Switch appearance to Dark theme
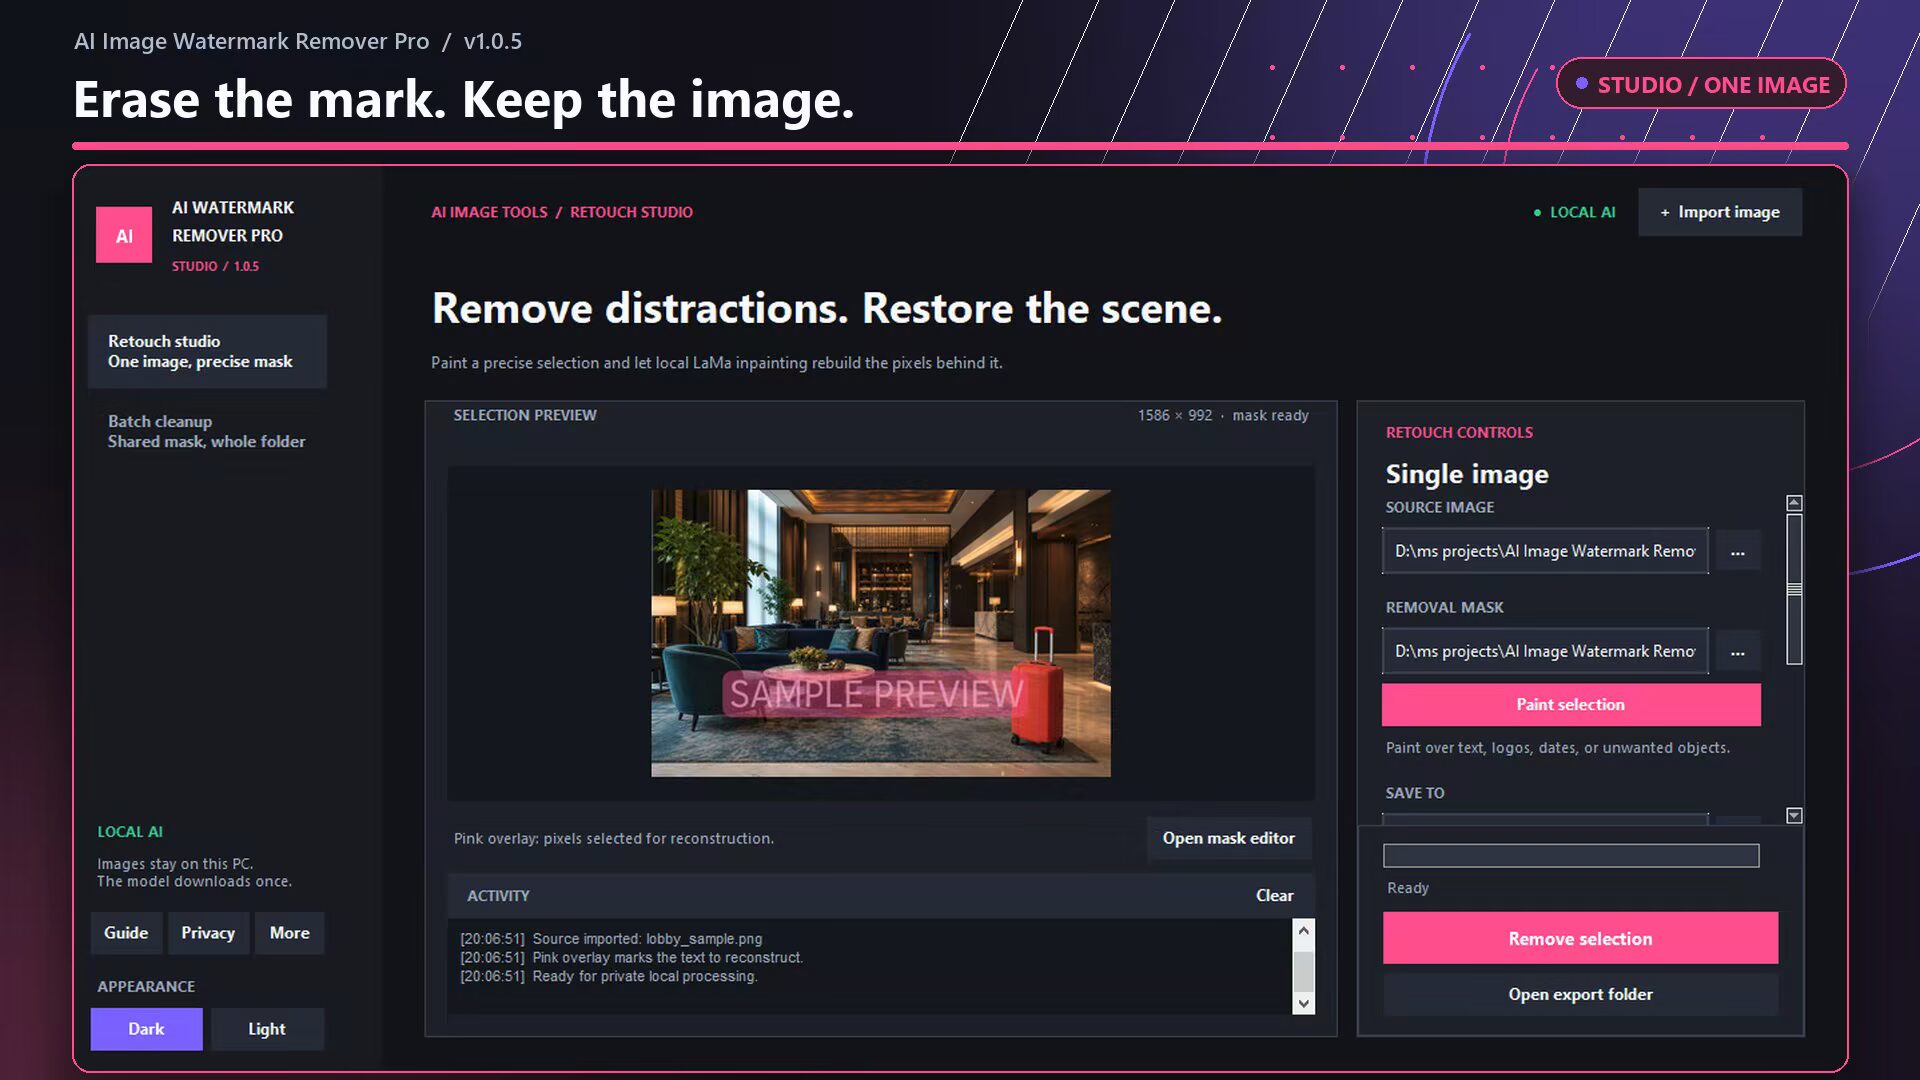The image size is (1920, 1080). click(146, 1029)
